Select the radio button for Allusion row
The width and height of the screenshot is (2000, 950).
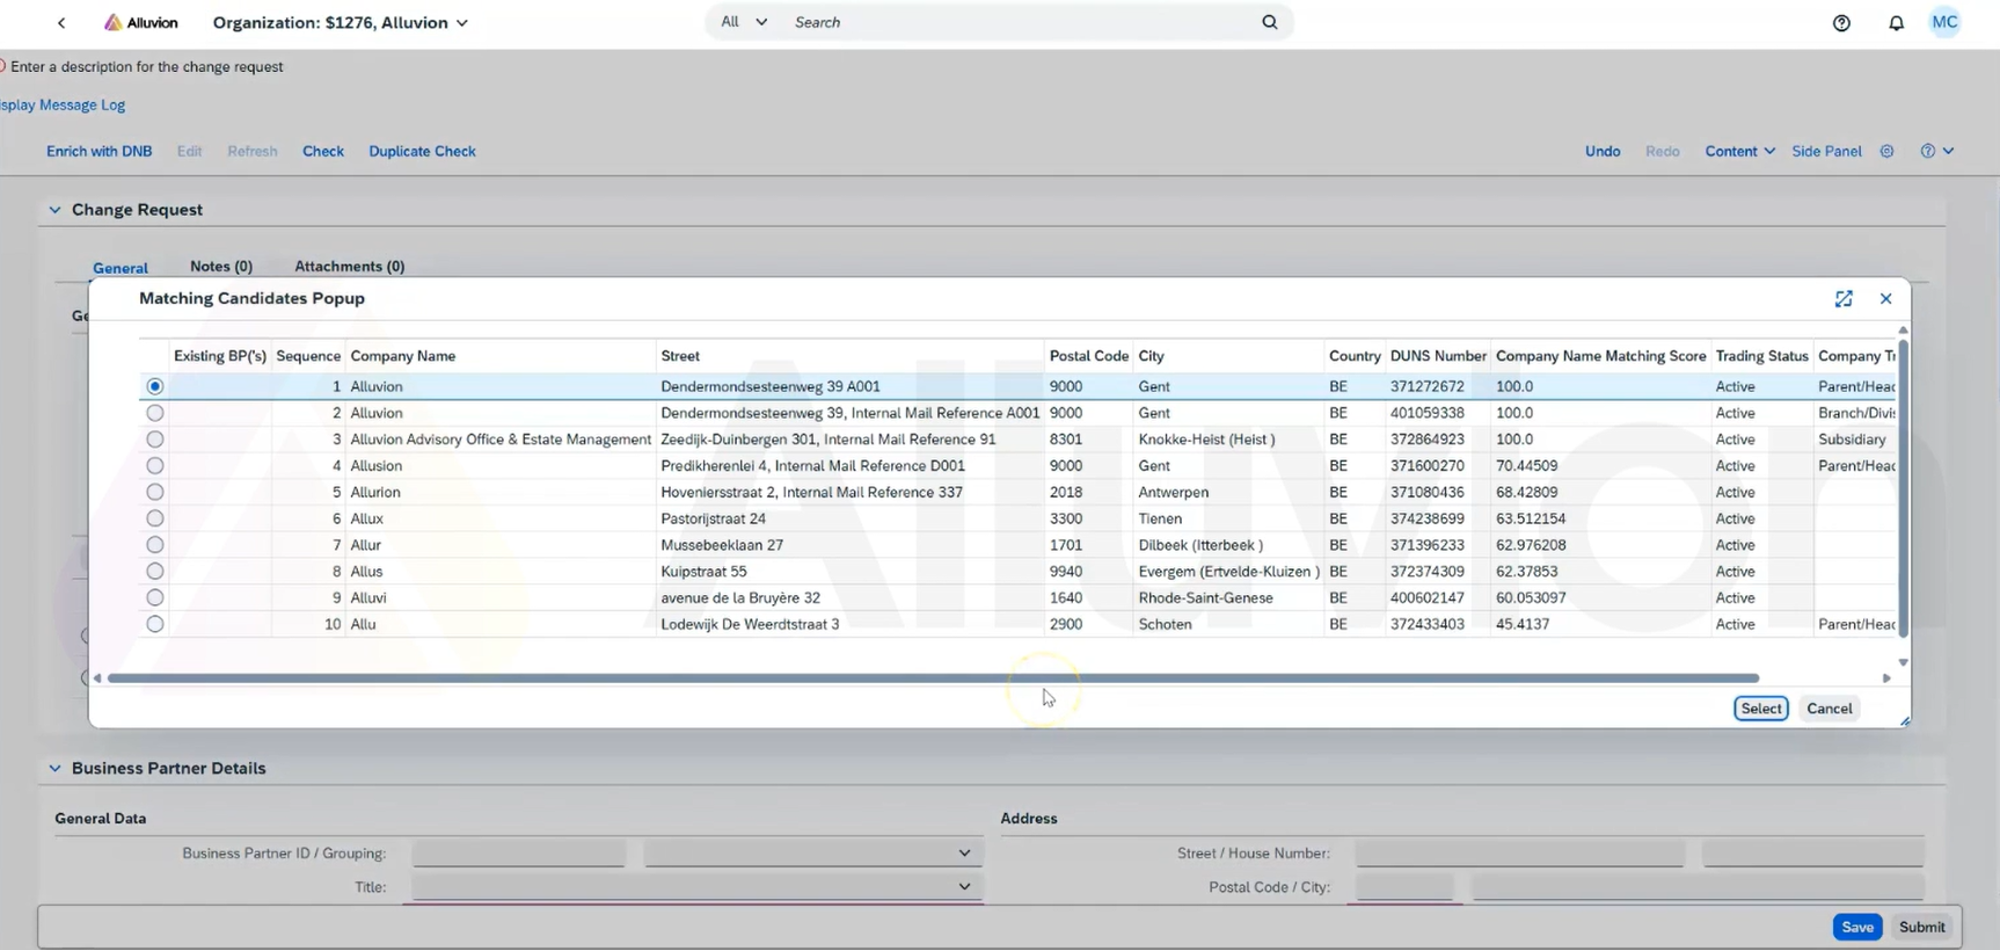155,466
